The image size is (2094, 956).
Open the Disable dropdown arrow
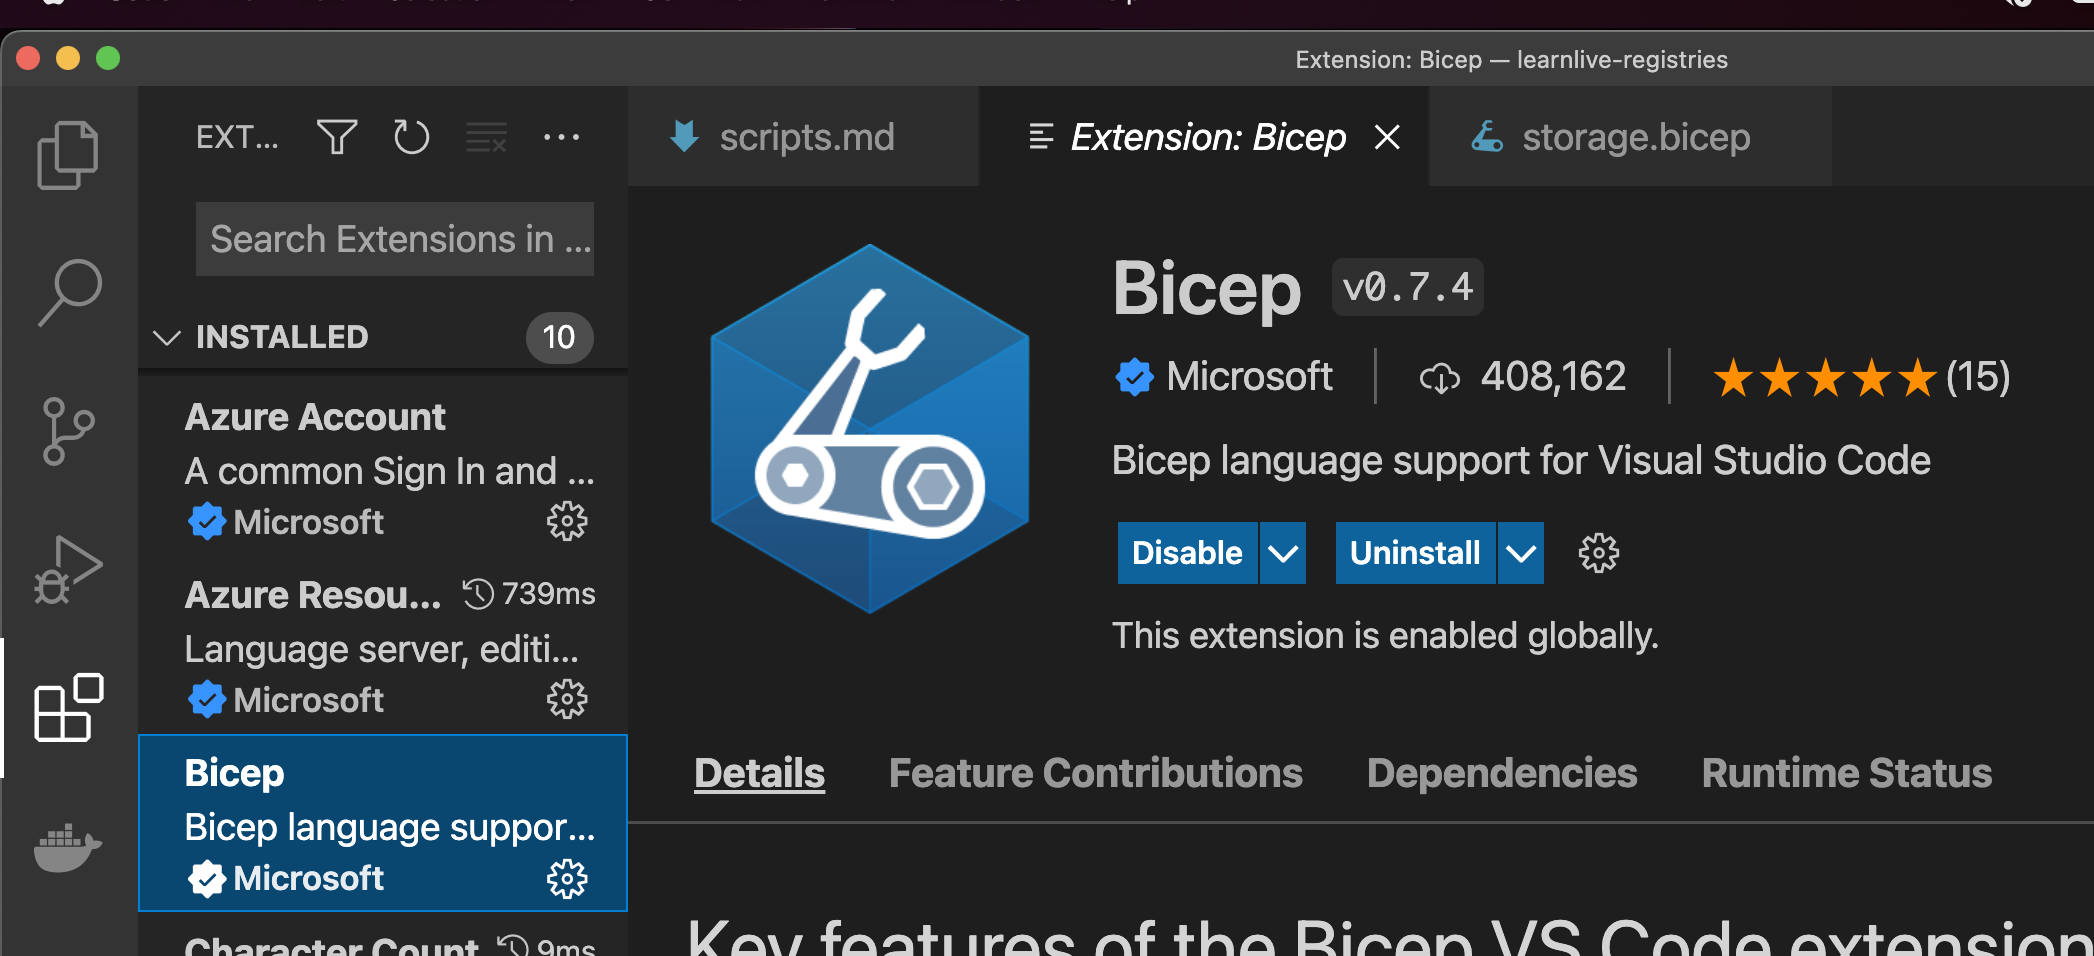[x=1283, y=553]
